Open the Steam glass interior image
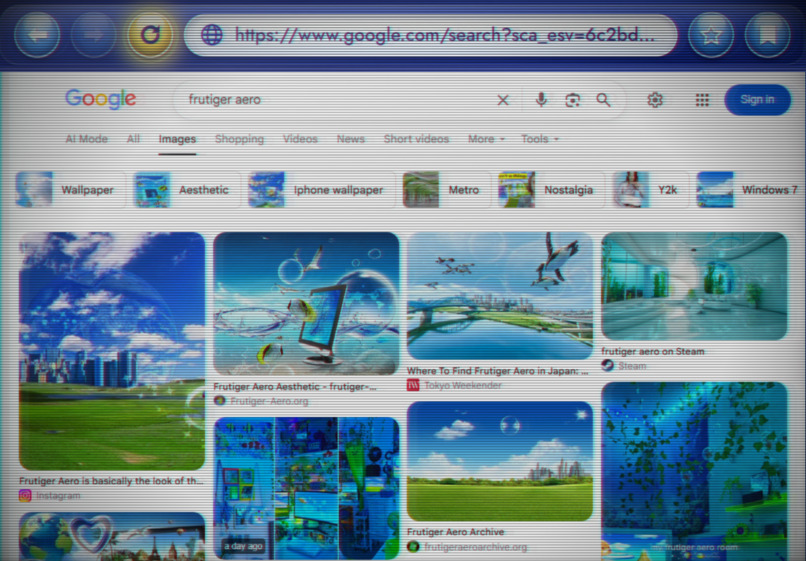806x561 pixels. tap(694, 286)
